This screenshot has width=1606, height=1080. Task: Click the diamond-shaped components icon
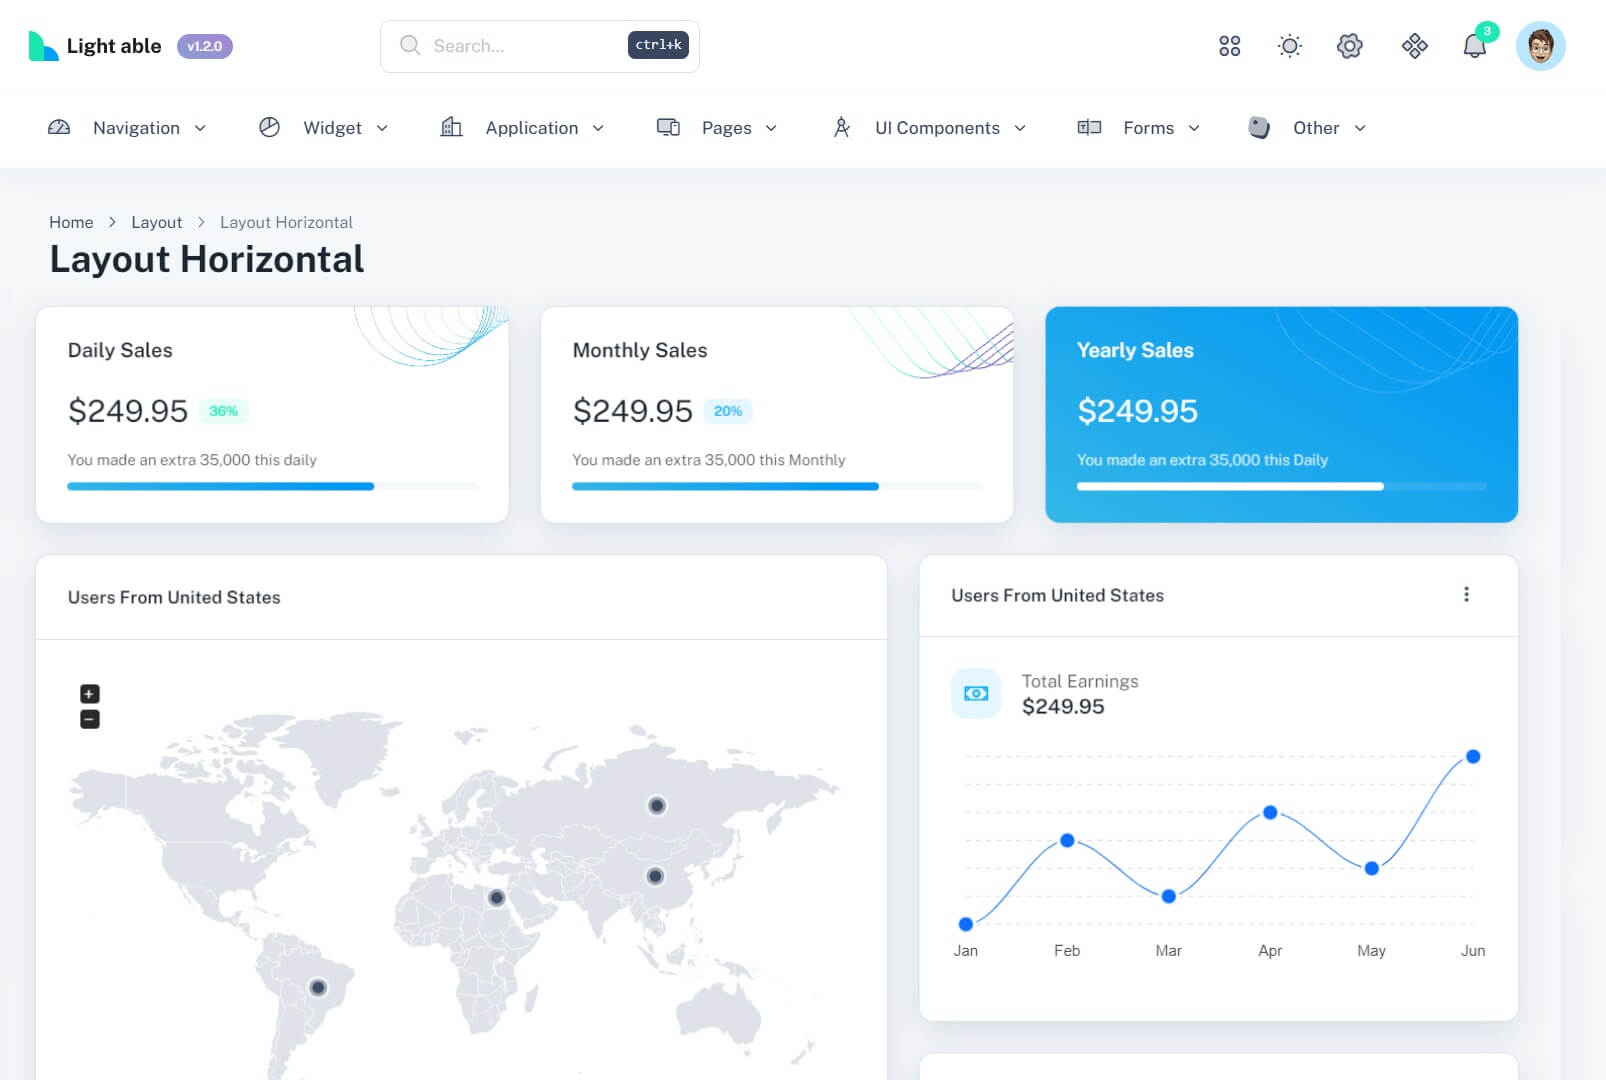click(x=1414, y=46)
